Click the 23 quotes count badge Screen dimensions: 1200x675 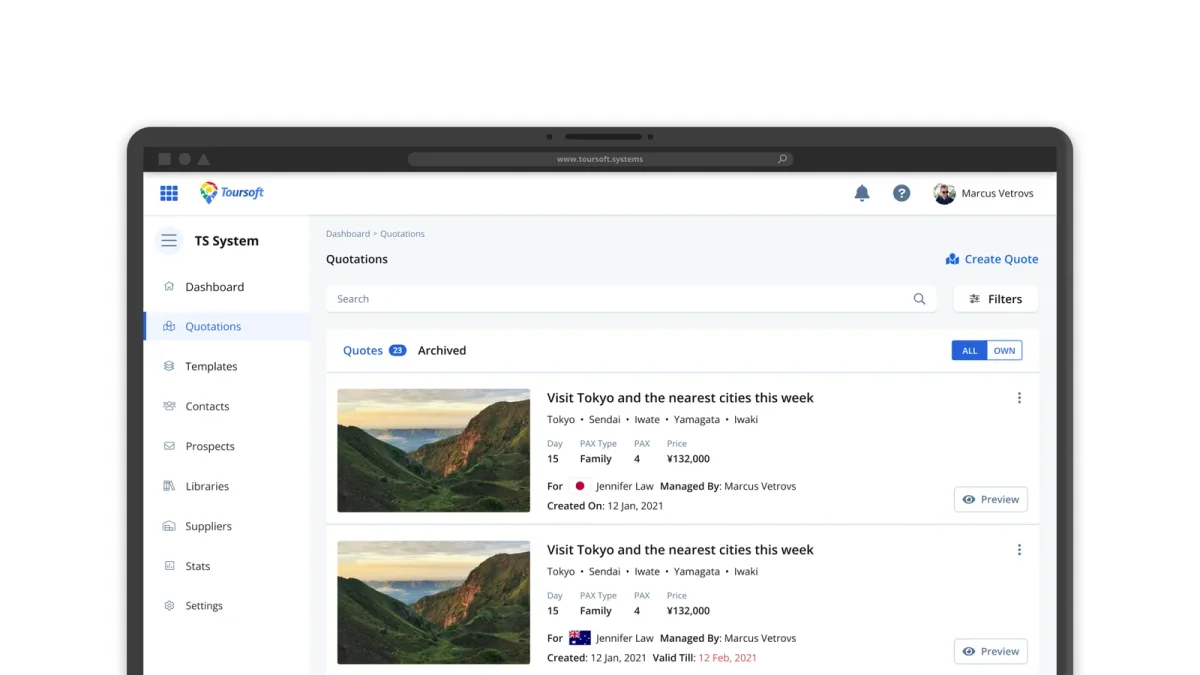point(397,351)
